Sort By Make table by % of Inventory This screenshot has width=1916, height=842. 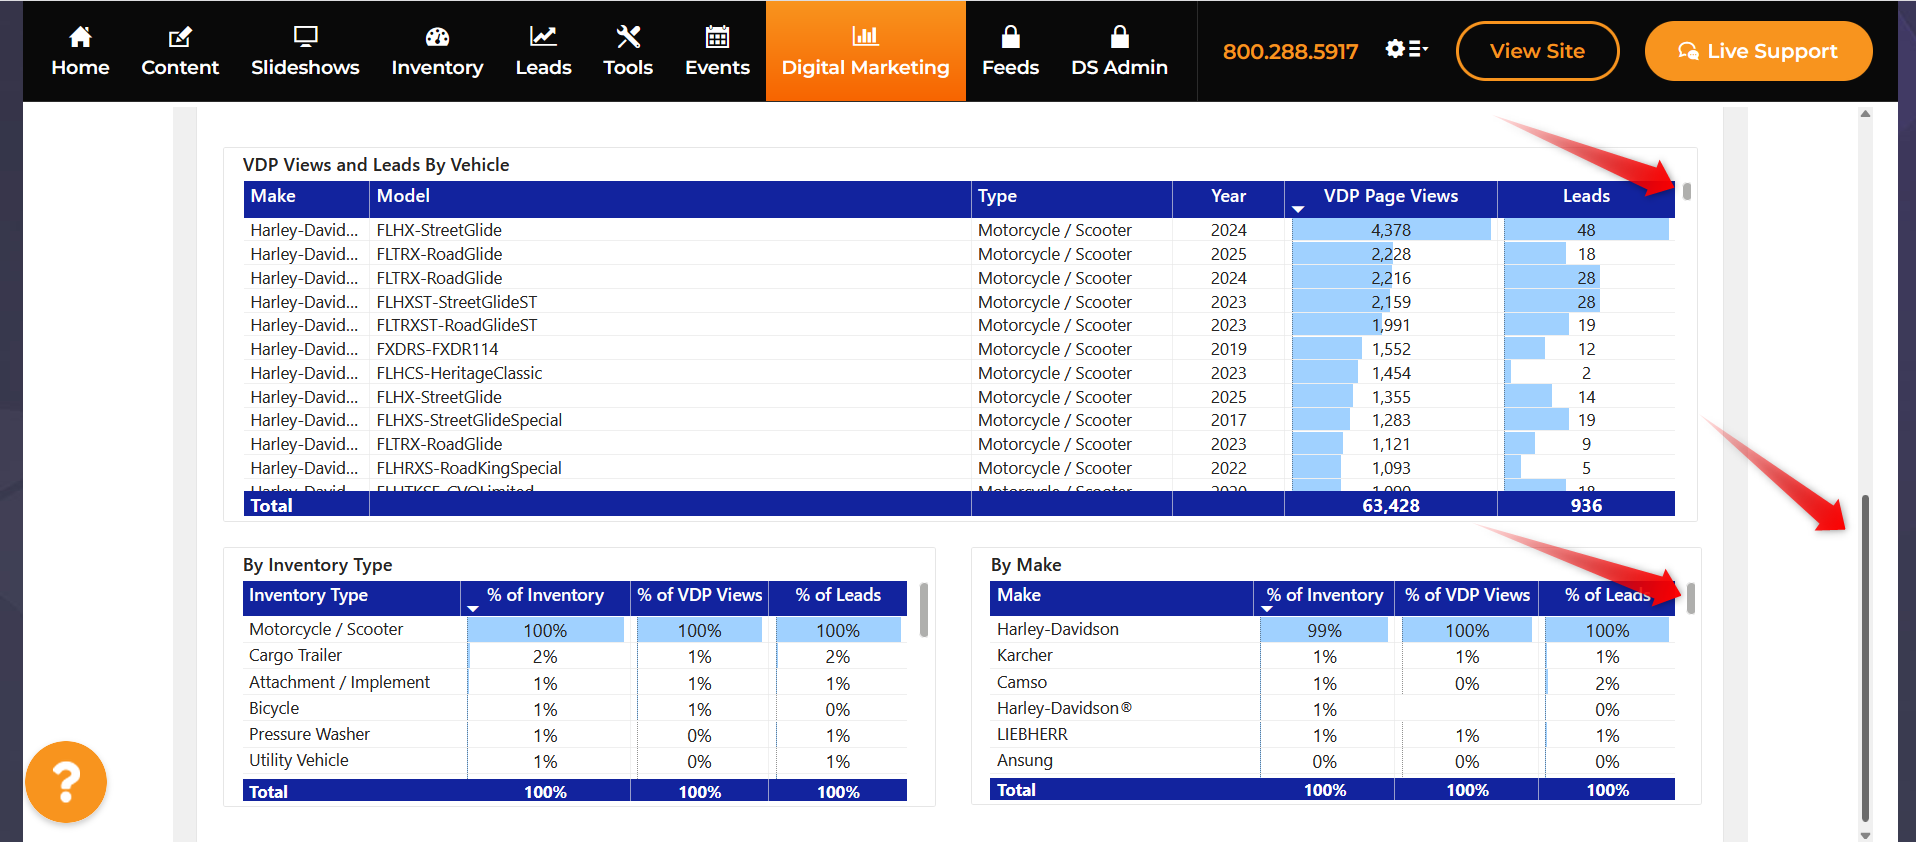[x=1324, y=597]
